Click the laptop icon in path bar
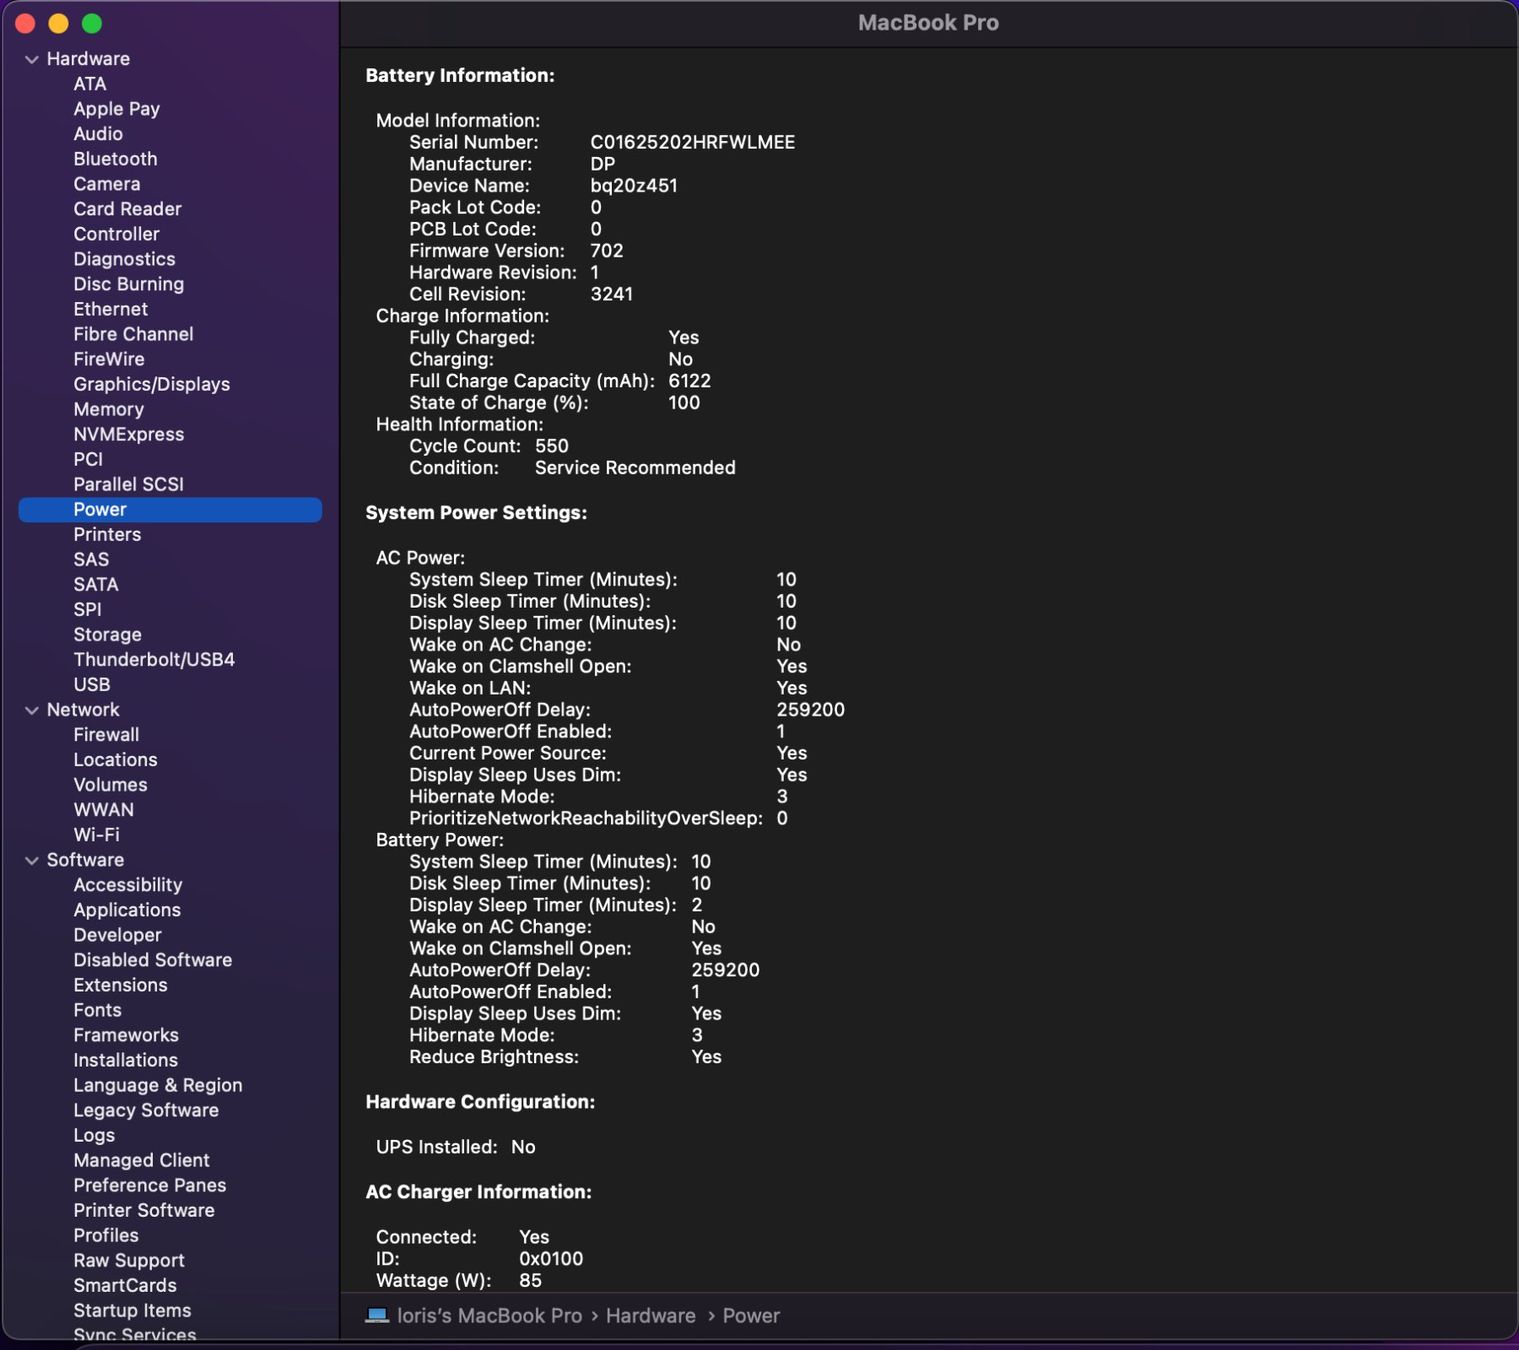The height and width of the screenshot is (1350, 1519). coord(377,1315)
